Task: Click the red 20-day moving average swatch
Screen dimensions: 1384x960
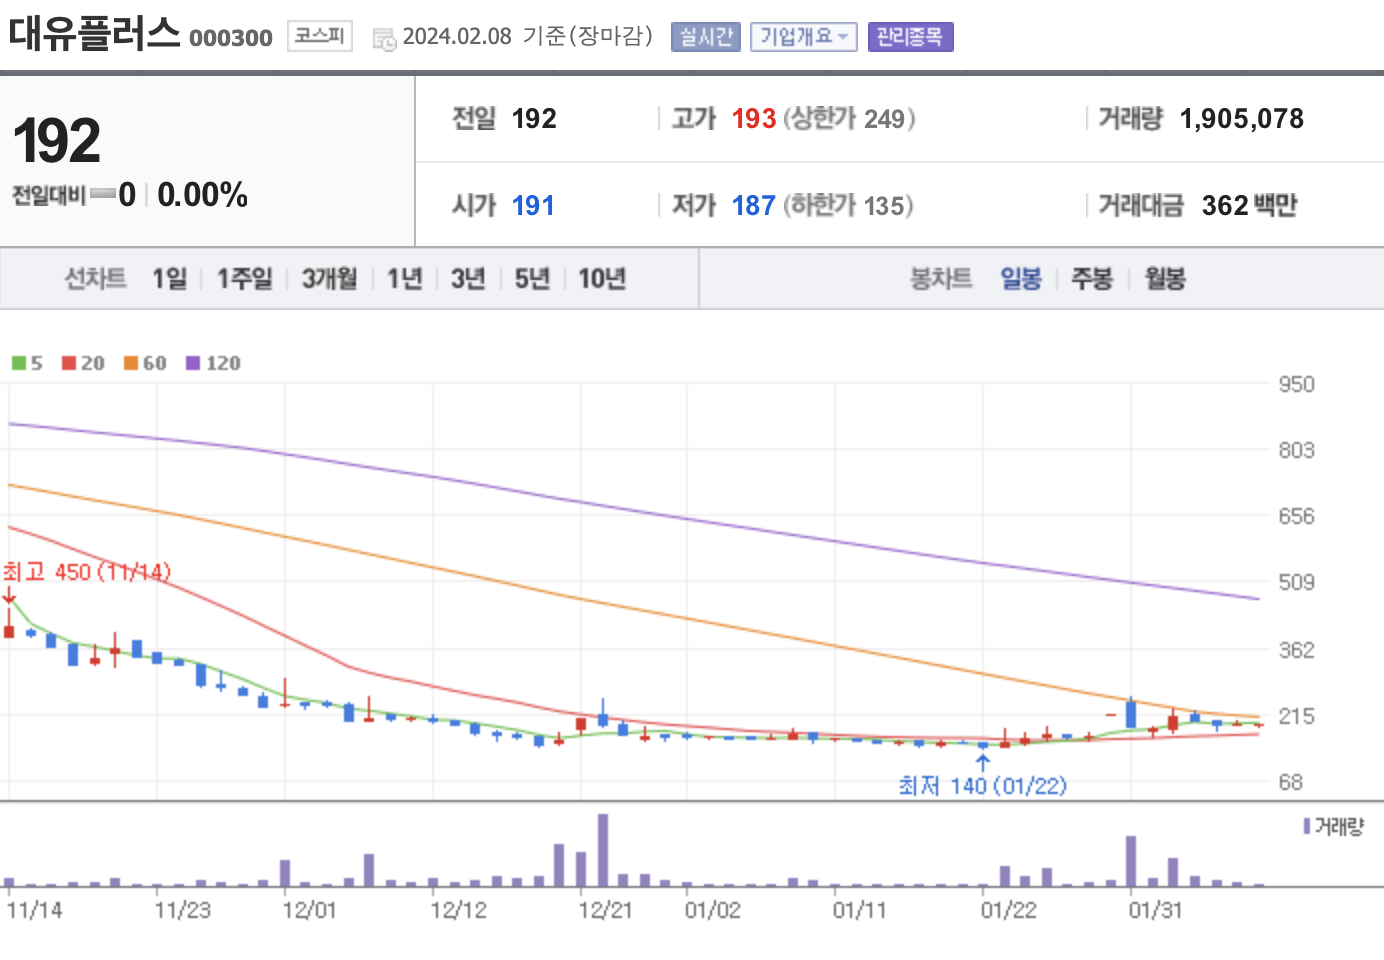Action: click(69, 363)
